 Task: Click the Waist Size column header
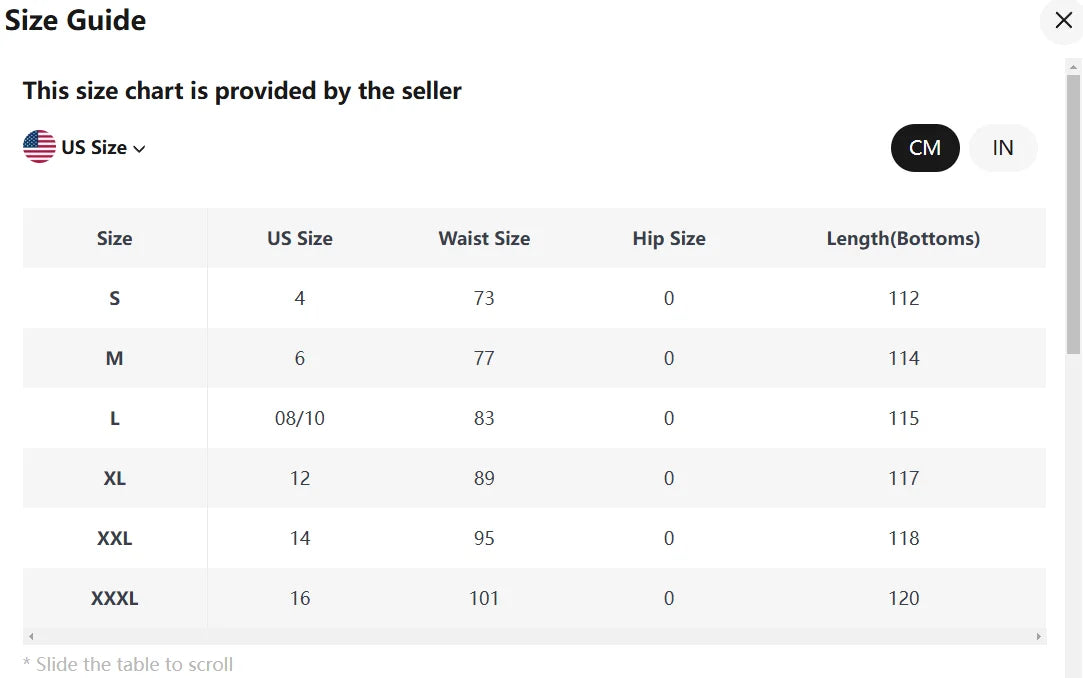(484, 238)
